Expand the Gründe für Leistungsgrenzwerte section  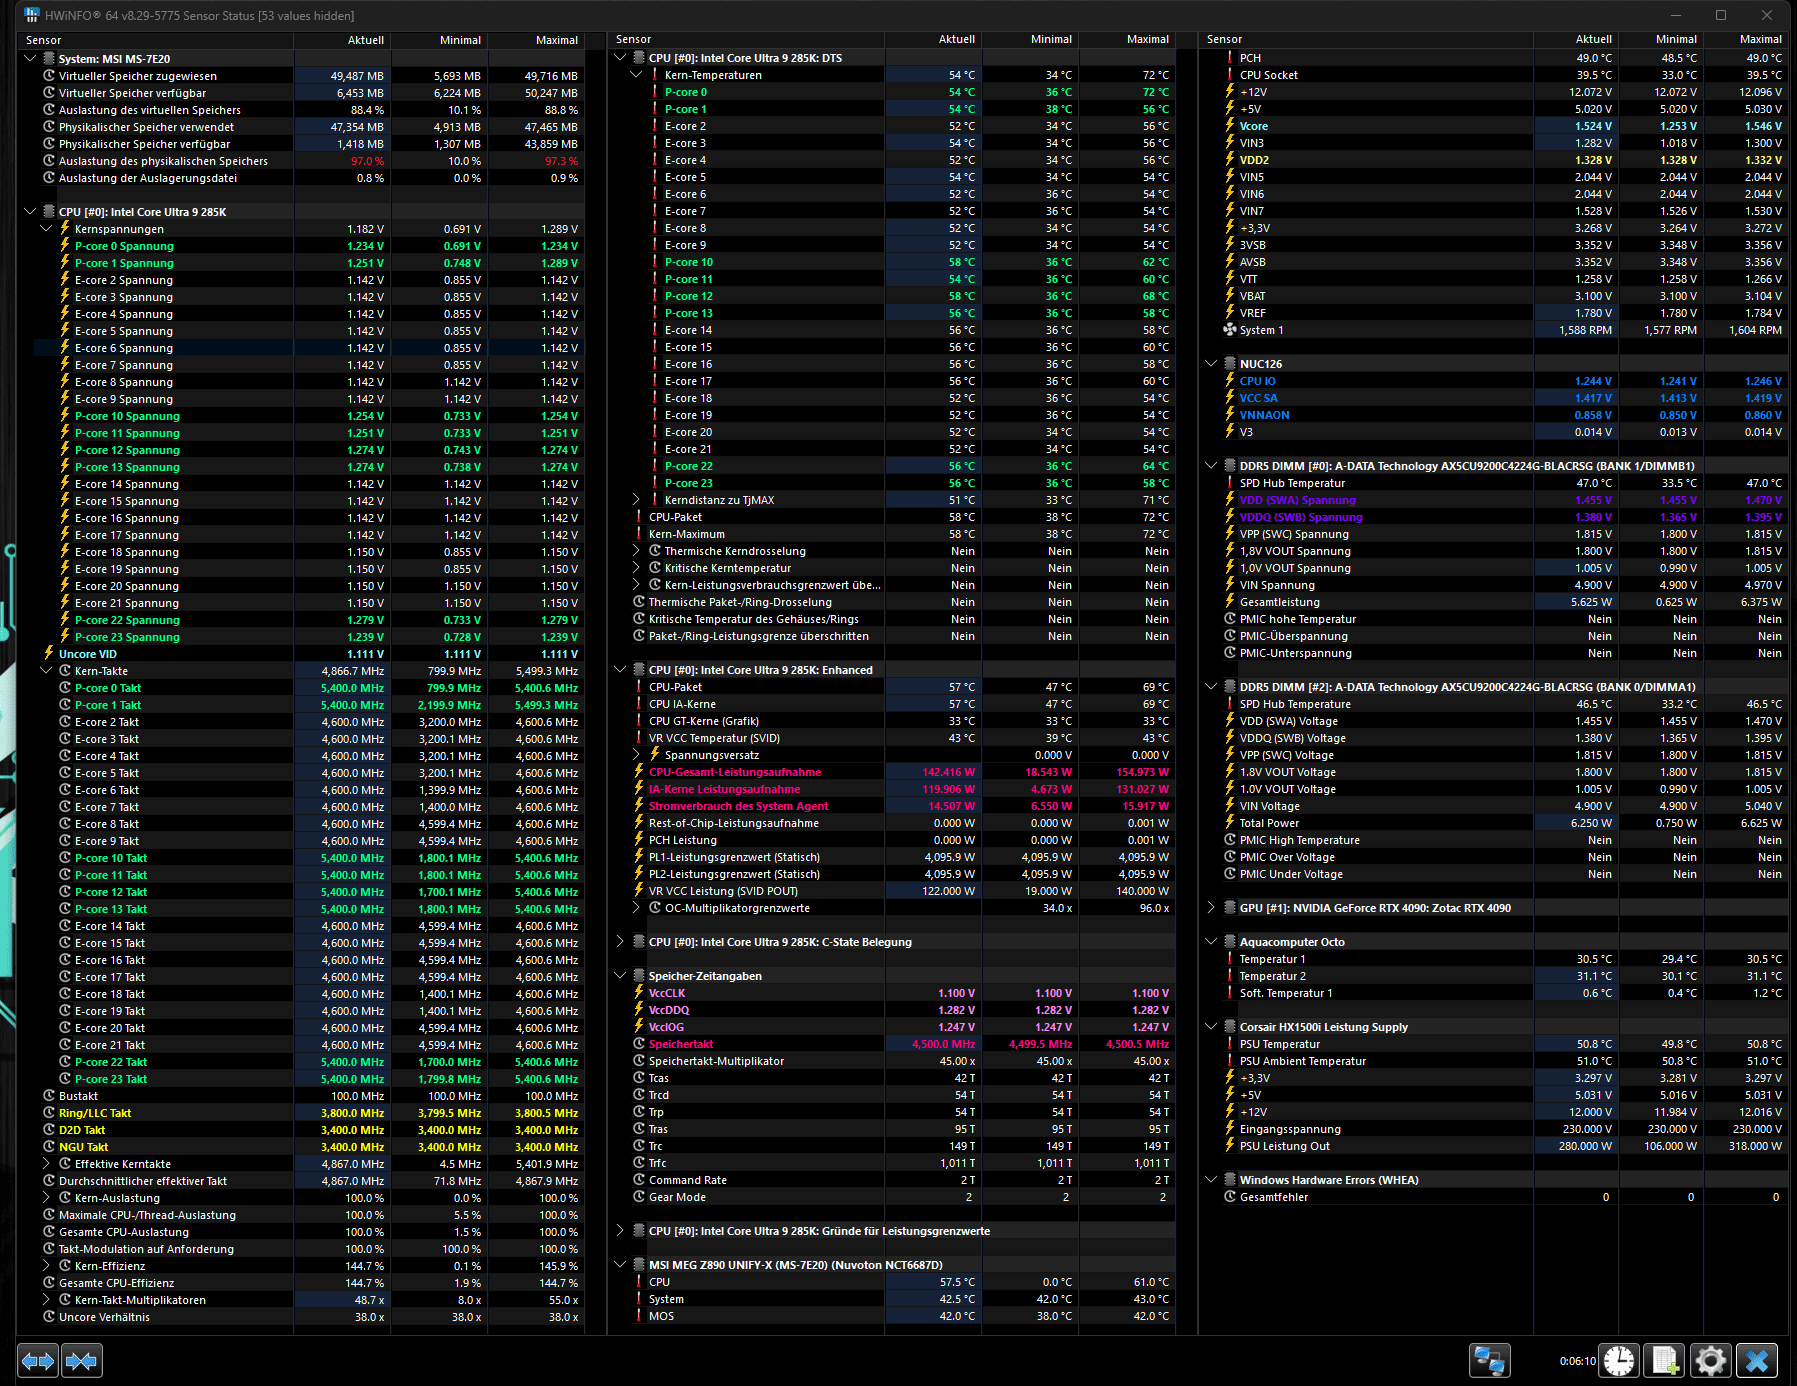click(620, 1231)
